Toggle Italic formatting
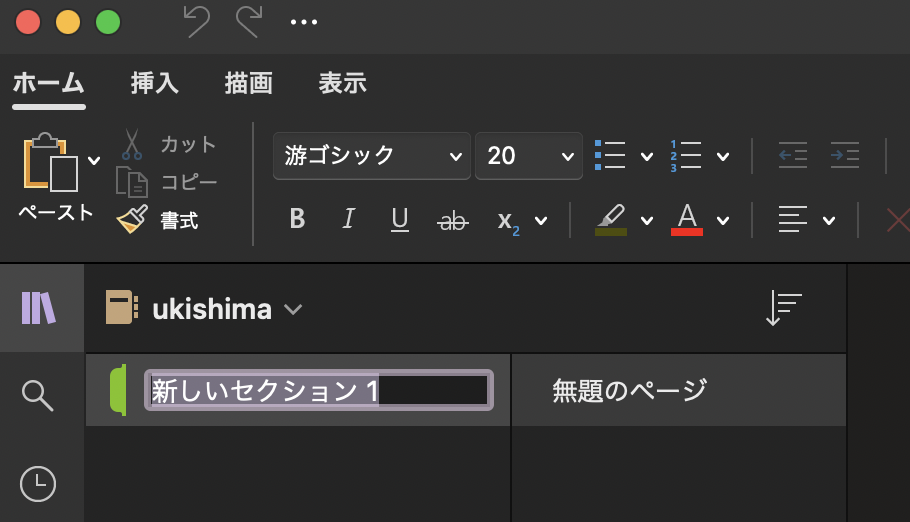 (348, 219)
